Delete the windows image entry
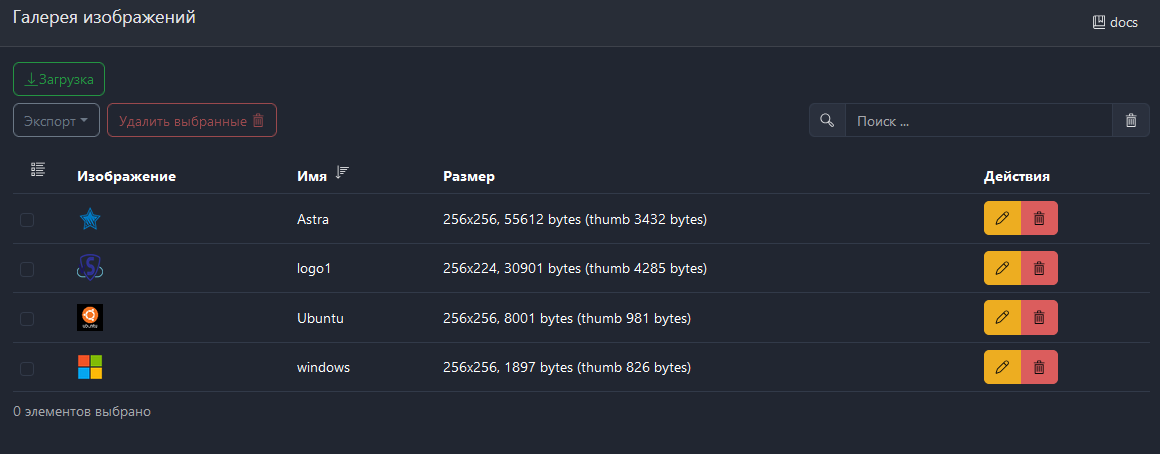1160x454 pixels. point(1039,367)
